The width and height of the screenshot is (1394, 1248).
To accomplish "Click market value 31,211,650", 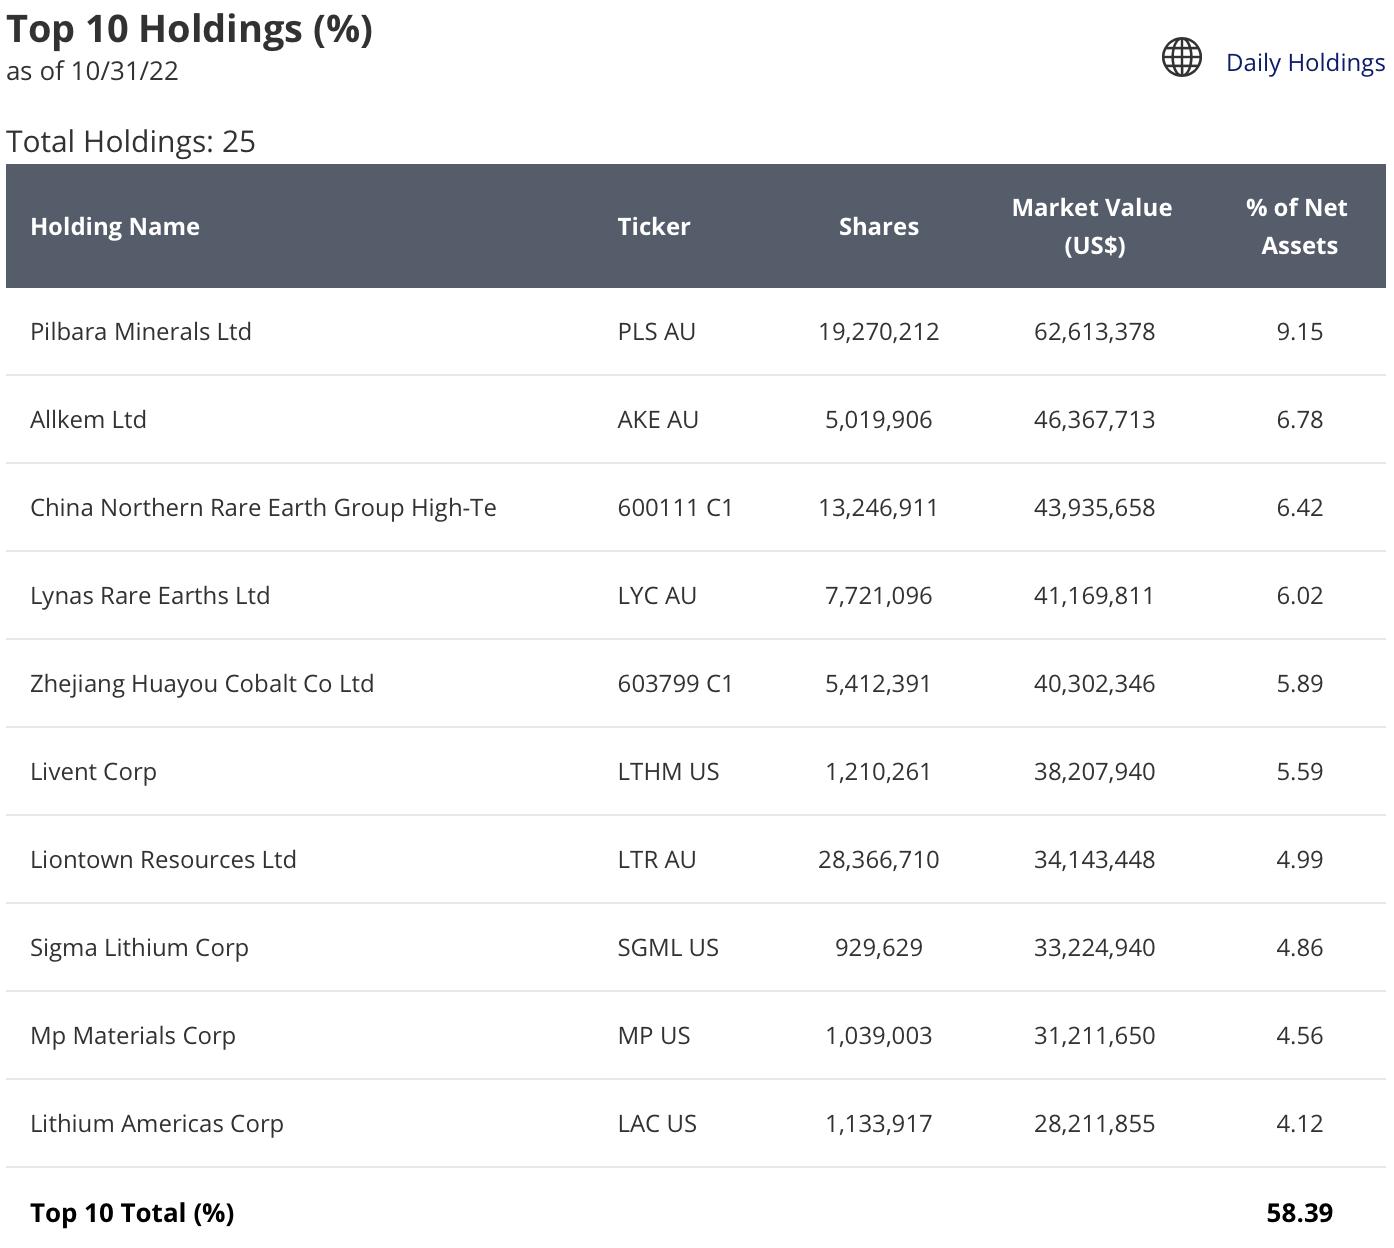I will tap(1095, 1035).
